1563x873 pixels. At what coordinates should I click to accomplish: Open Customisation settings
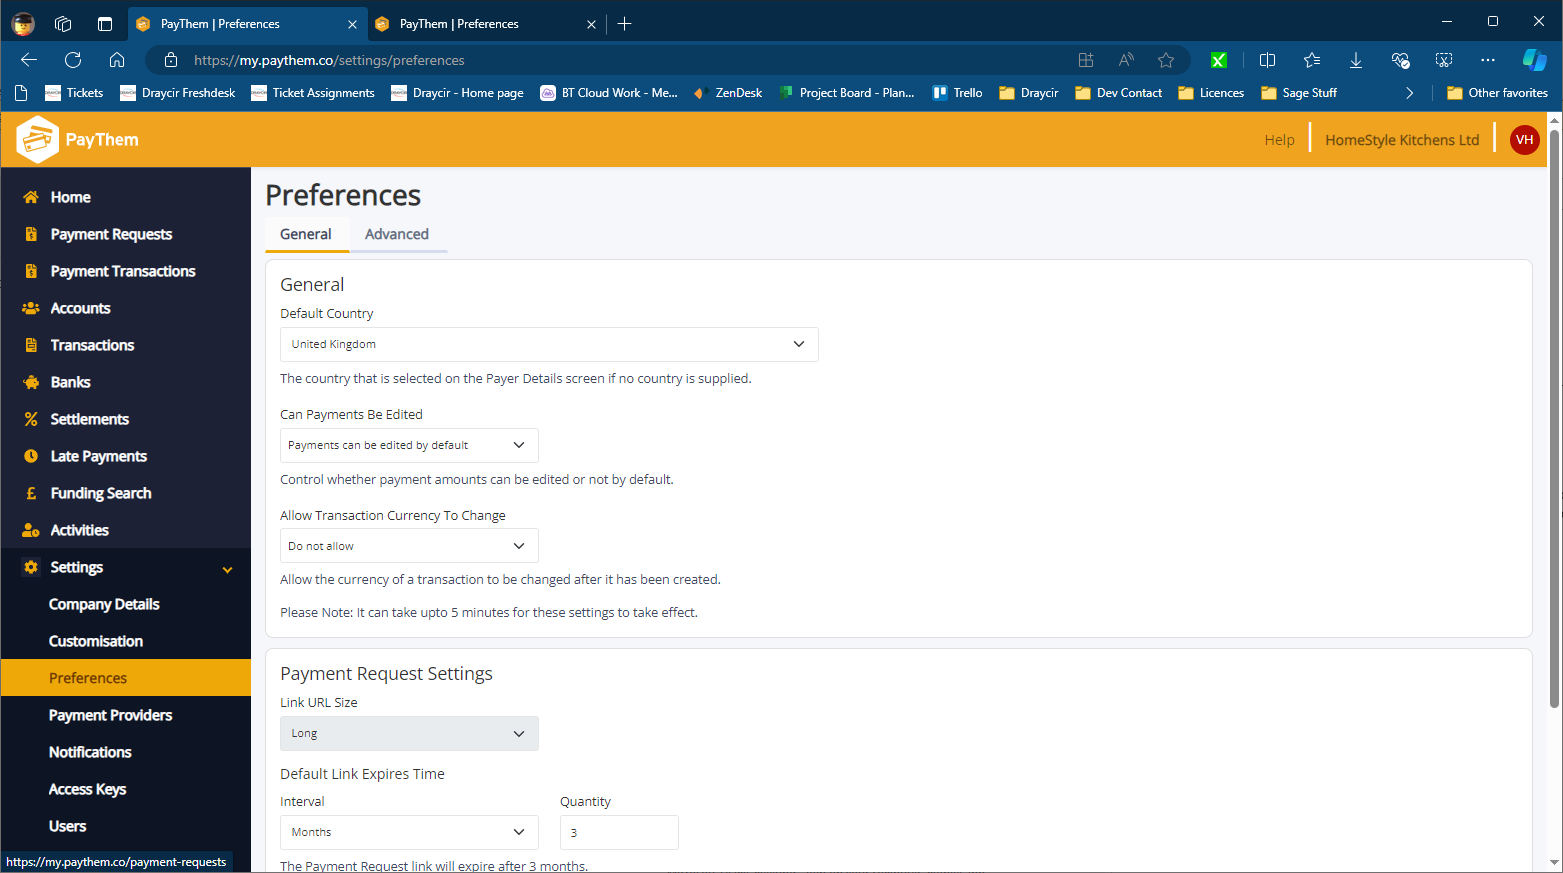tap(96, 641)
